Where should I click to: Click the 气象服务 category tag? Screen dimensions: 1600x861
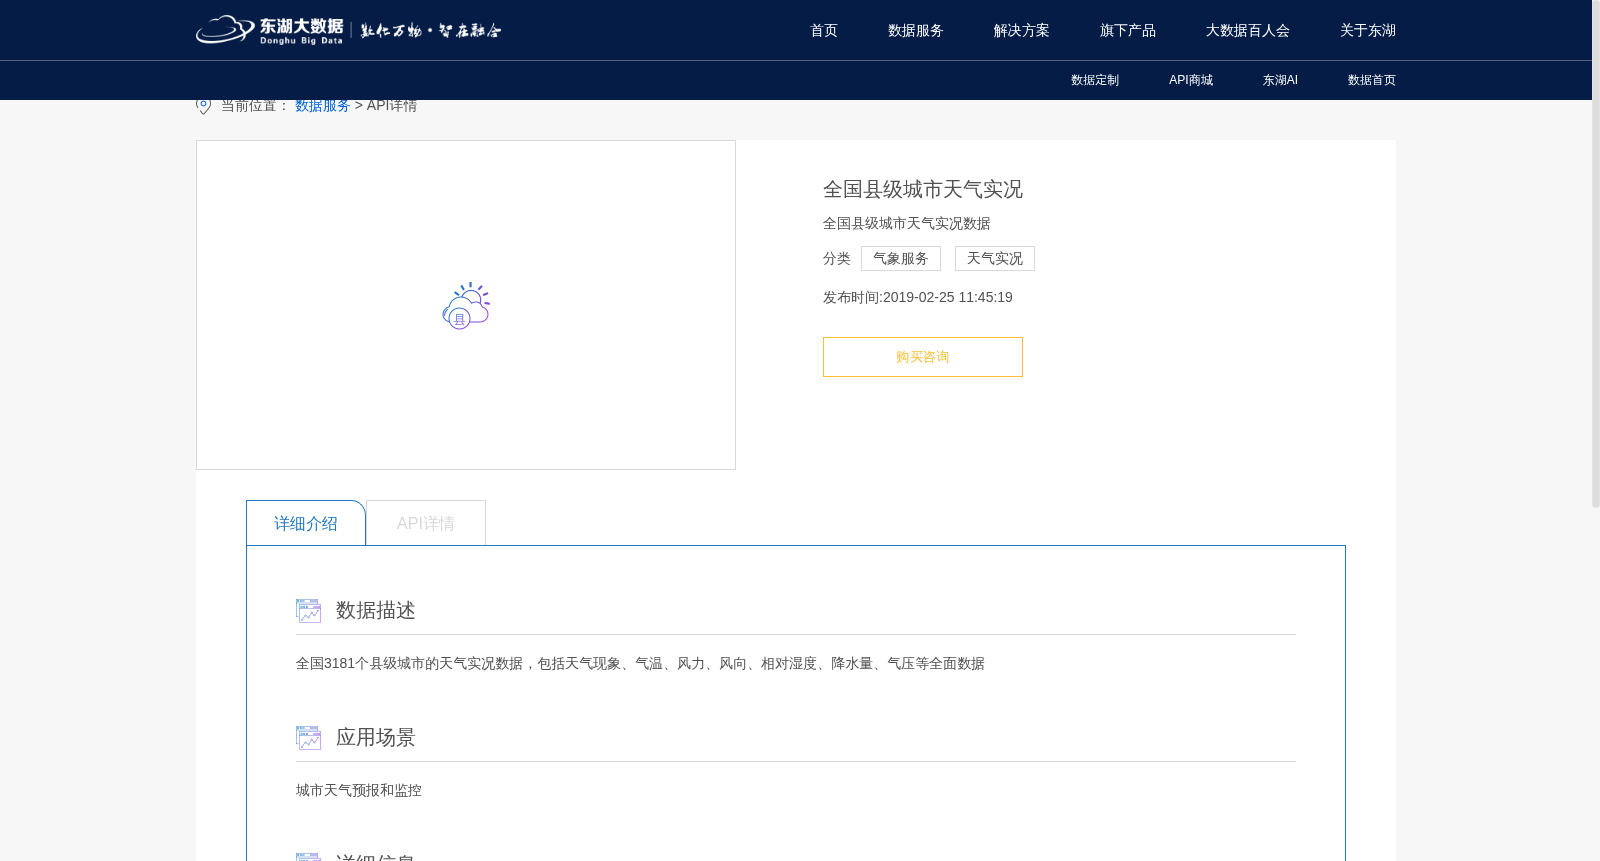901,258
